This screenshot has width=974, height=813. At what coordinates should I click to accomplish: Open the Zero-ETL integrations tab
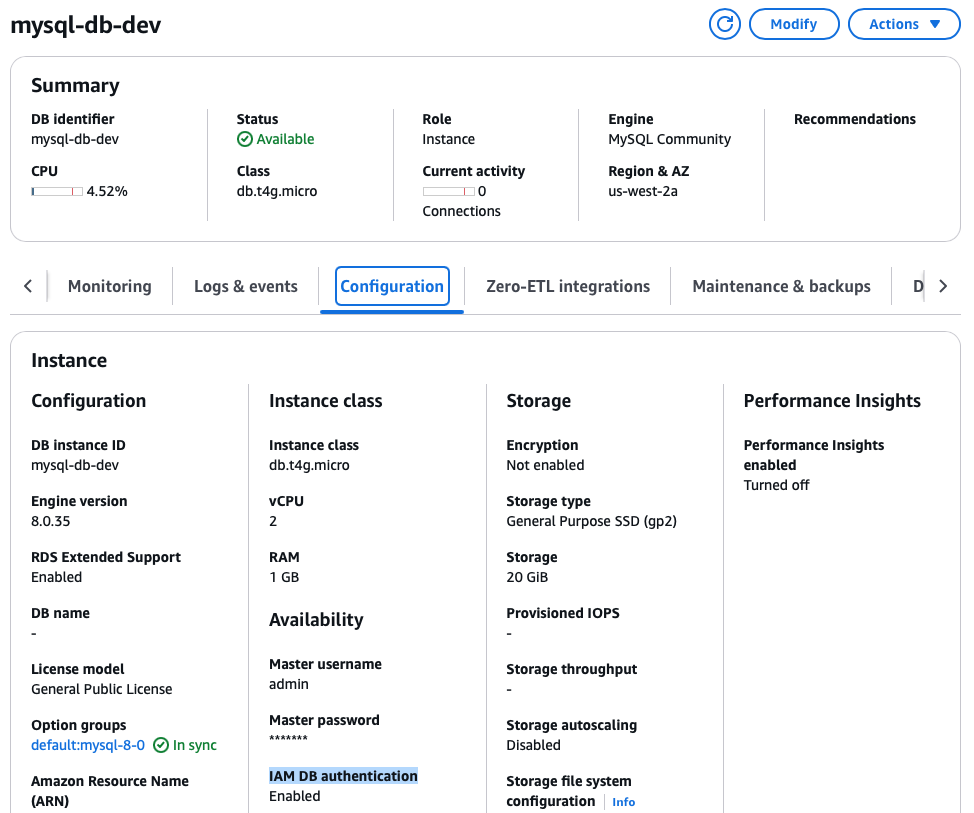tap(568, 286)
